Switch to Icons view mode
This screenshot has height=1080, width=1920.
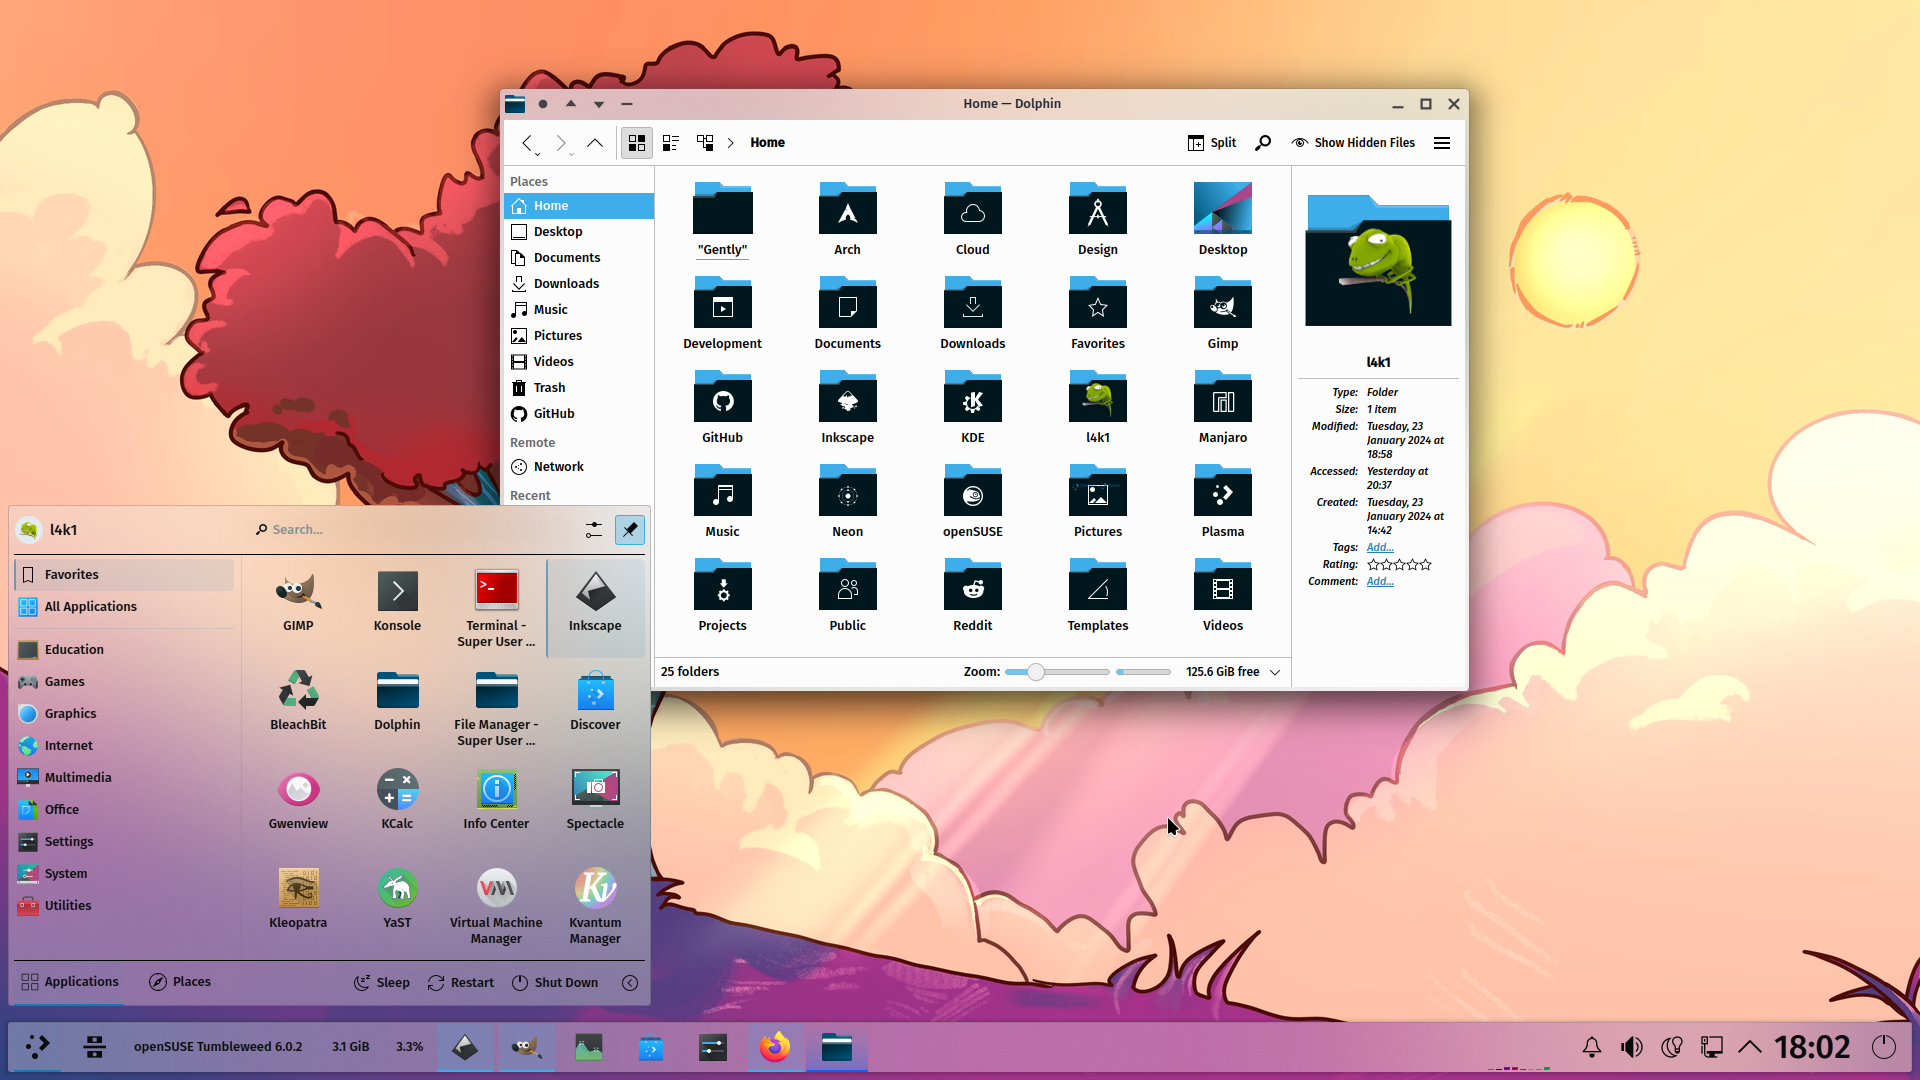click(637, 143)
